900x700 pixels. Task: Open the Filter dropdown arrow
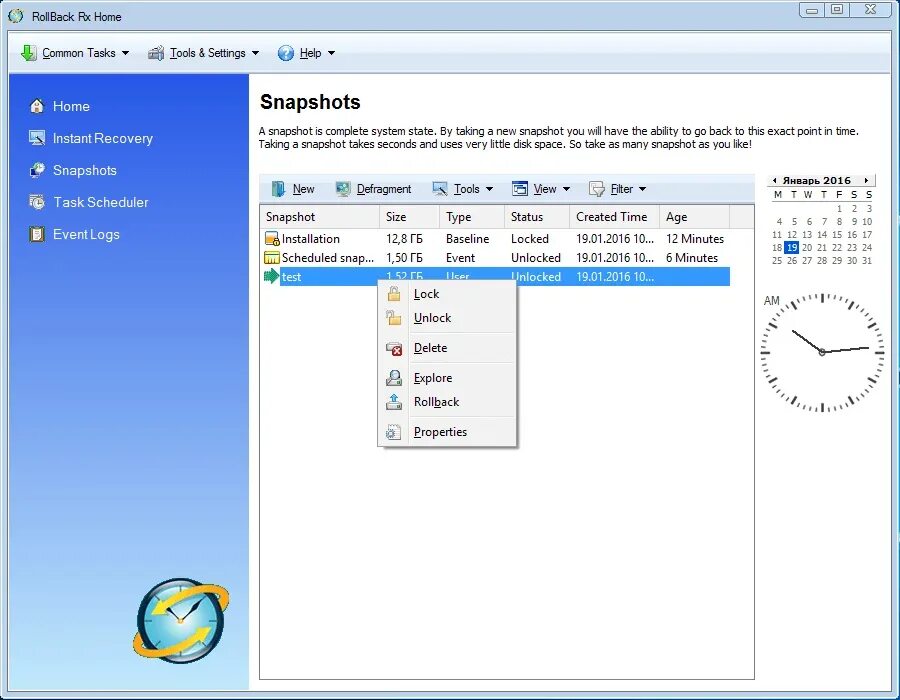coord(642,189)
